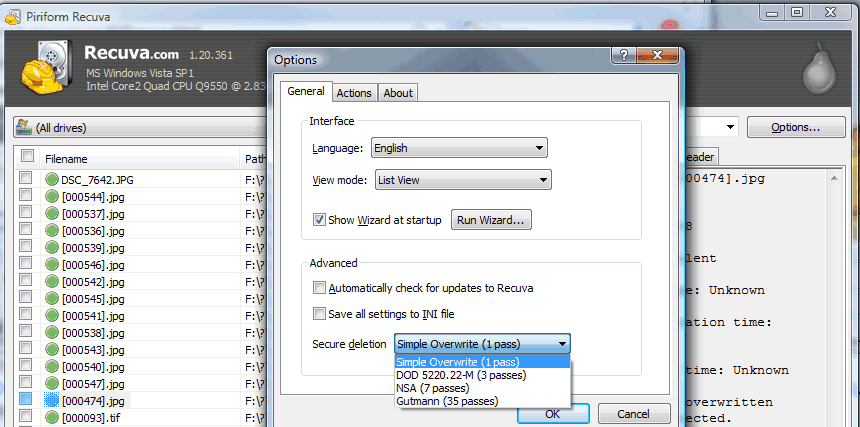Click the green status icon for [000539].jpg
Screen dimensions: 860x427
pos(52,247)
